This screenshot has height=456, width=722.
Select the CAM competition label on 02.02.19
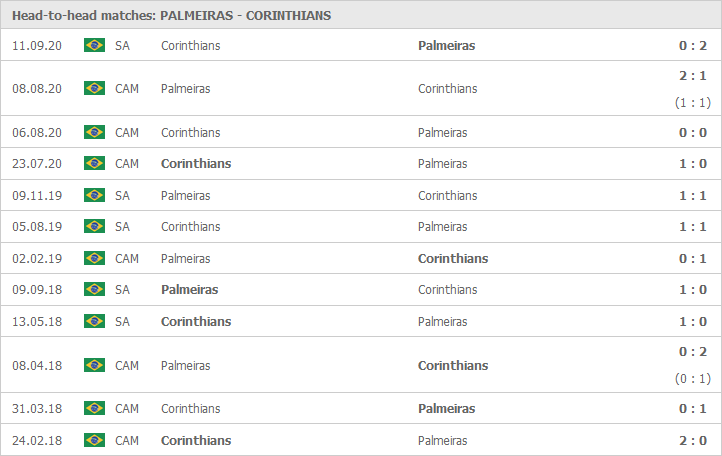pos(127,259)
